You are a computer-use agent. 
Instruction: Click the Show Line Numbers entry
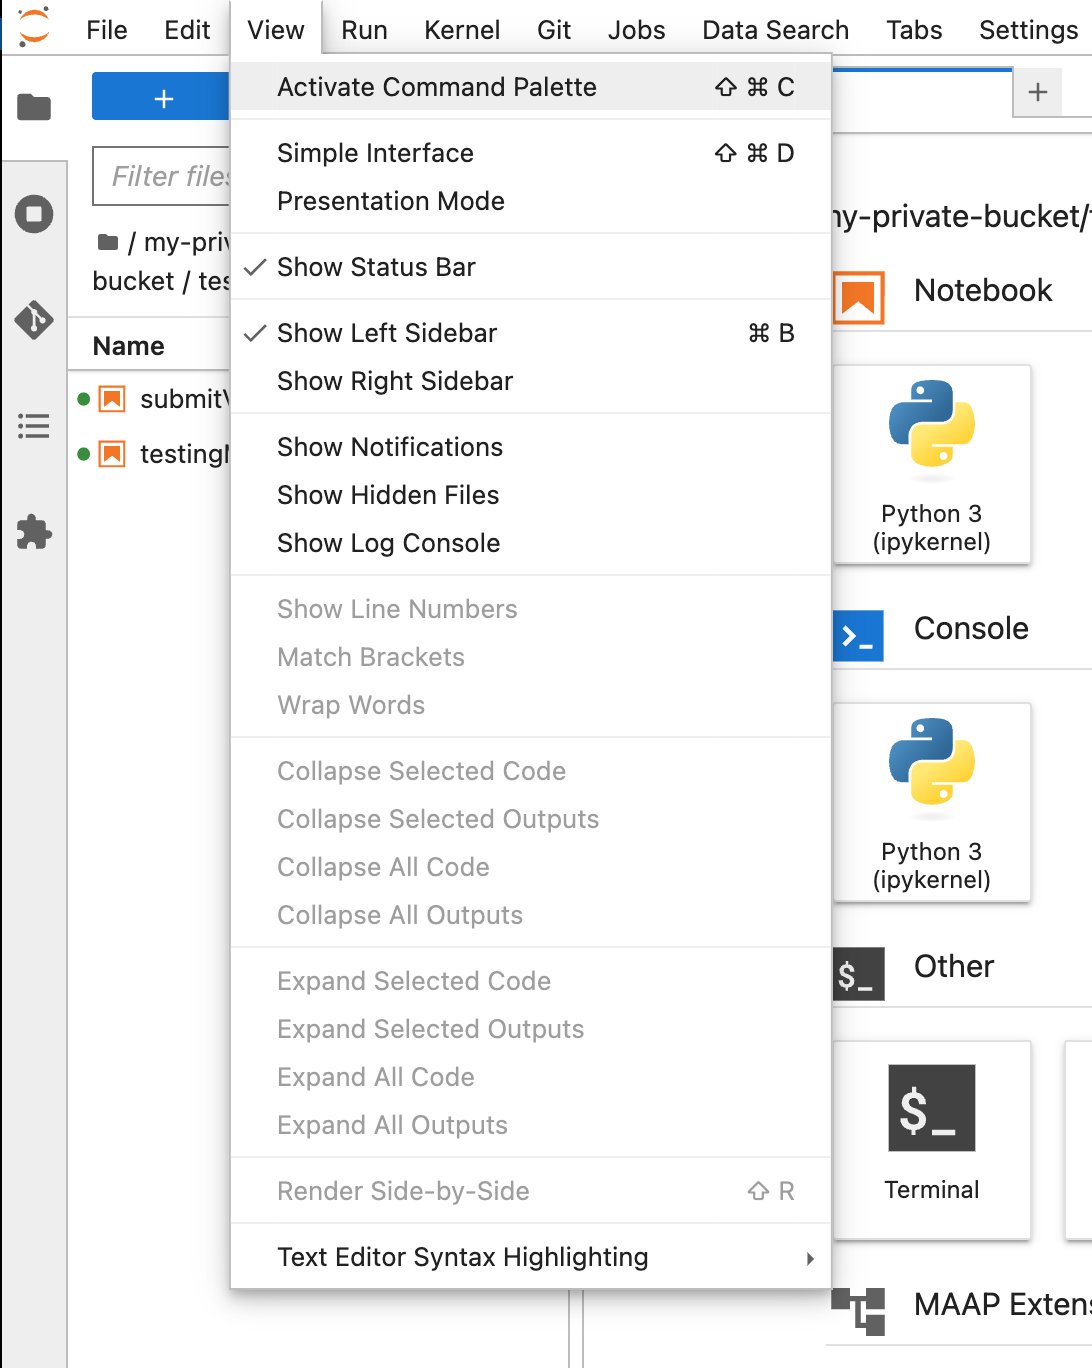point(531,609)
